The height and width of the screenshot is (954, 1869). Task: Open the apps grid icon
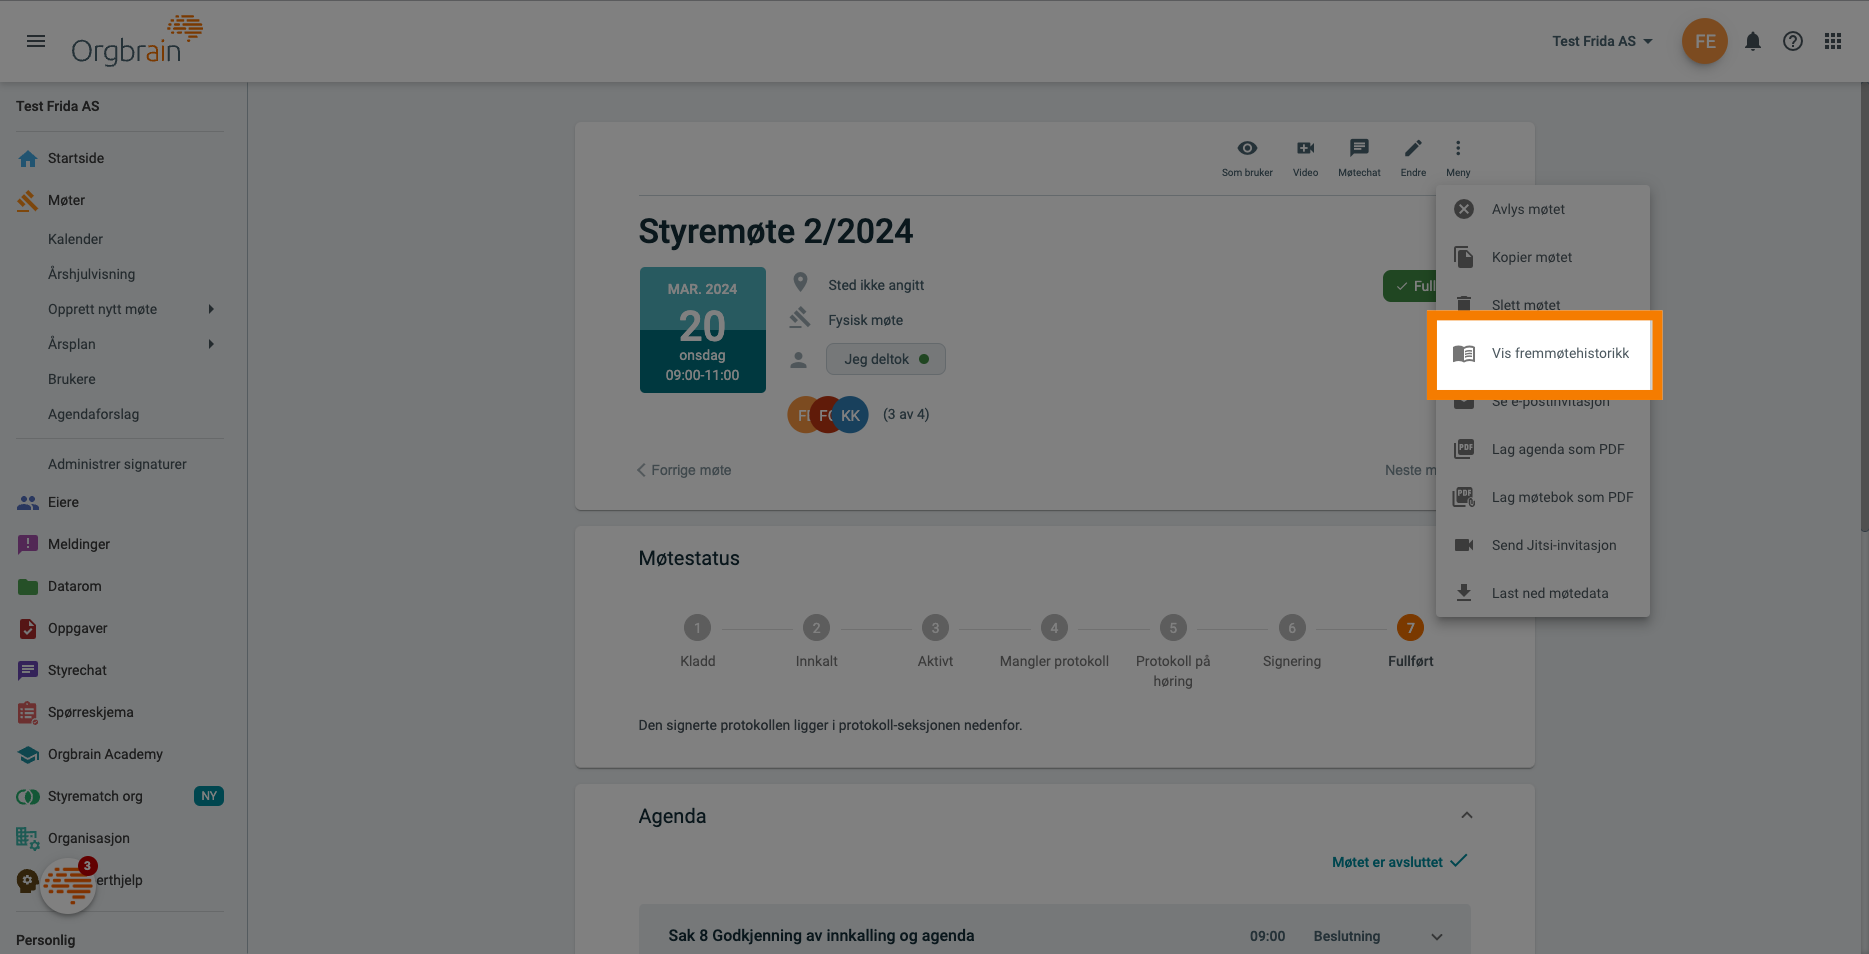click(x=1833, y=41)
